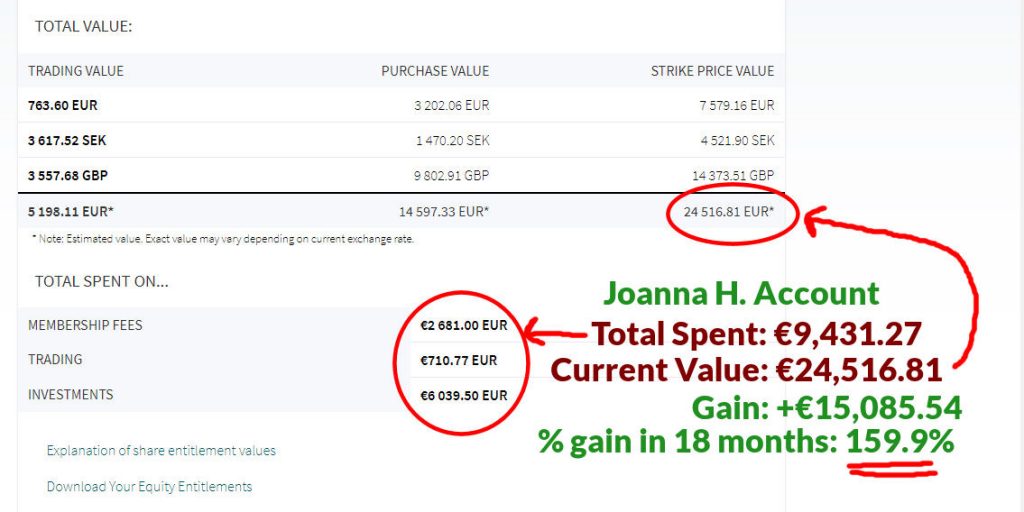Click the 3 617.52 SEK trading value

coord(67,140)
